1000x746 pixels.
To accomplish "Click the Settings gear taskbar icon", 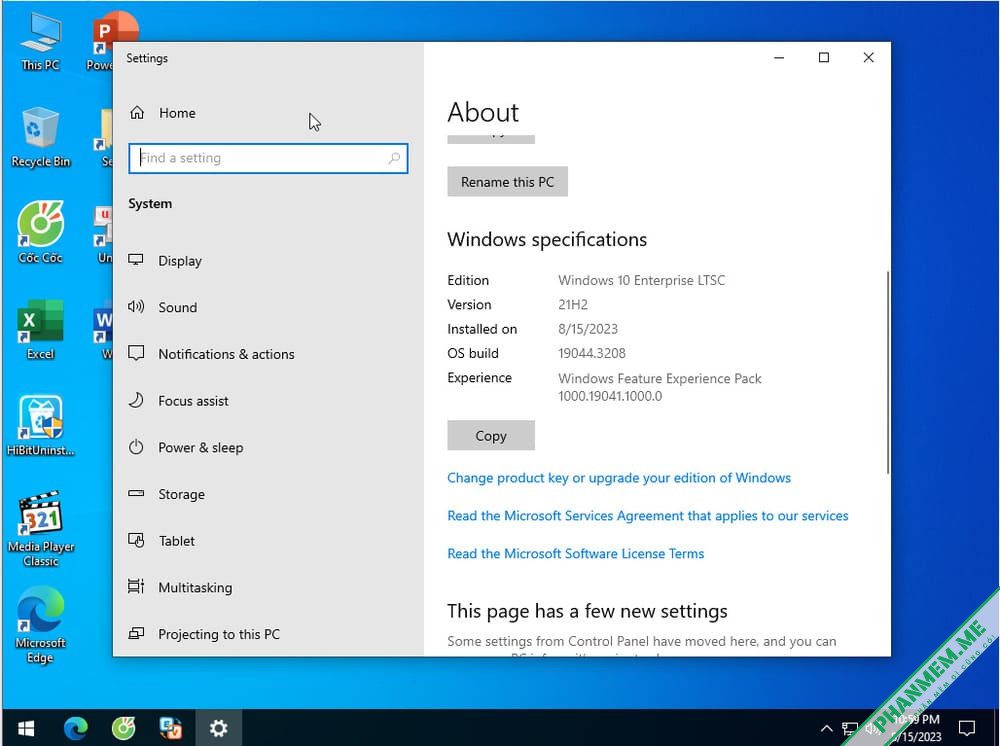I will (218, 728).
